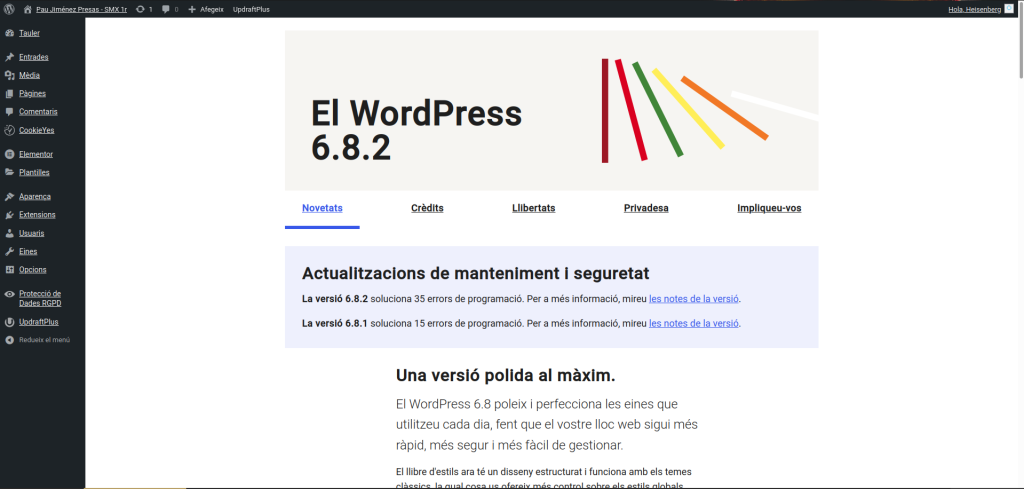1024x489 pixels.
Task: Switch to the Crèdits tab
Action: pyautogui.click(x=427, y=208)
